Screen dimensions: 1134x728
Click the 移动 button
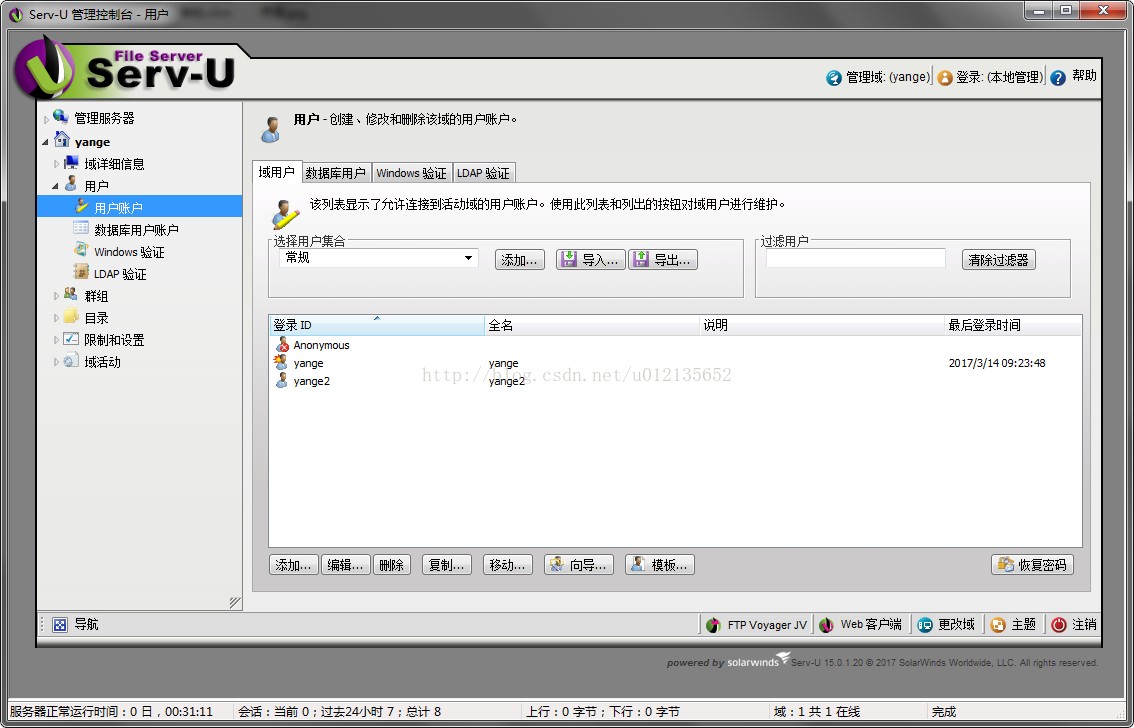tap(507, 565)
